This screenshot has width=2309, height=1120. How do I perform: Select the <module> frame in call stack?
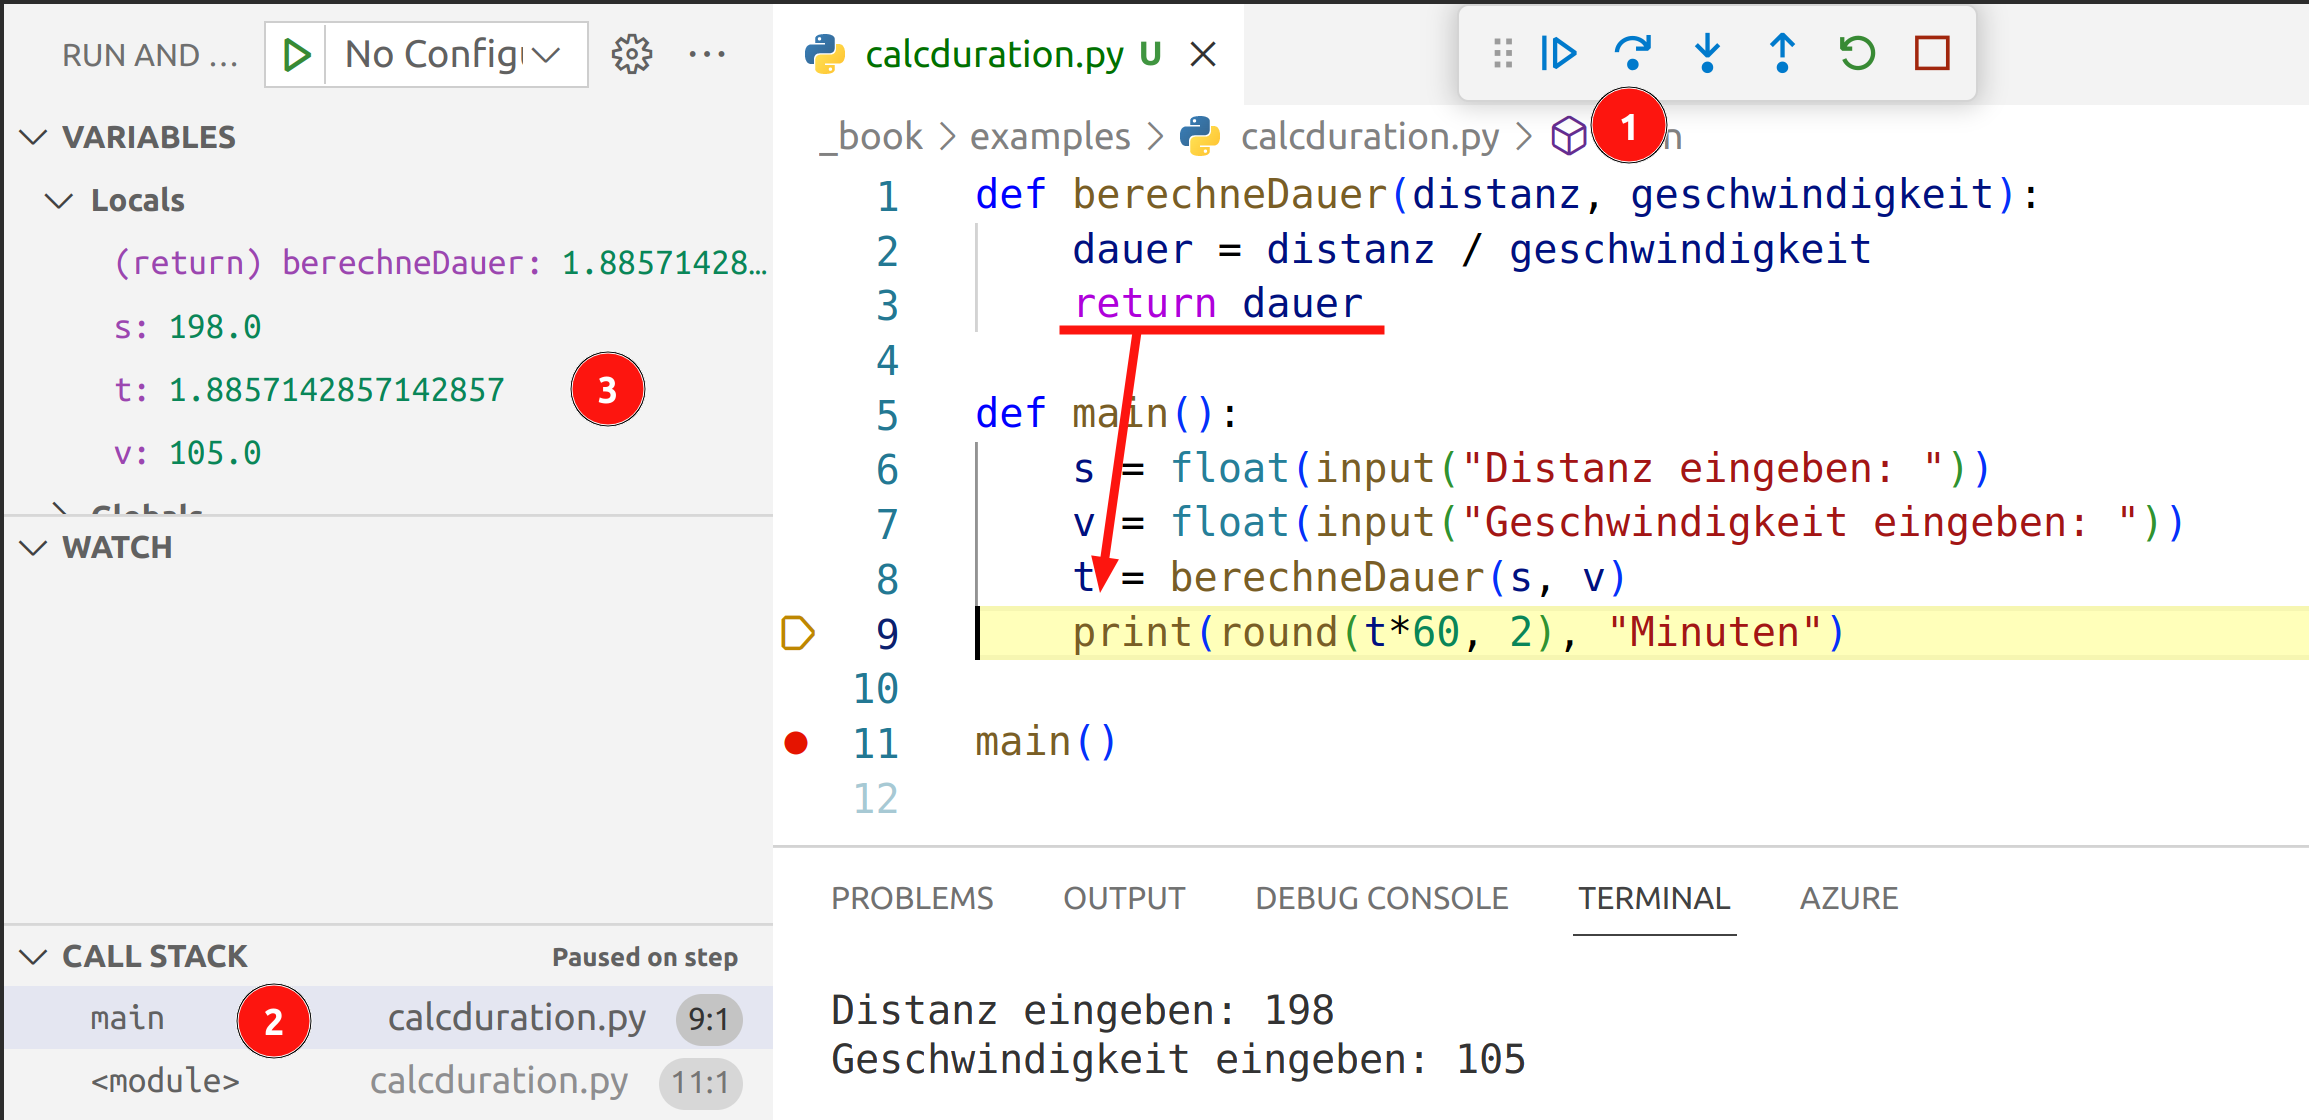(388, 1081)
